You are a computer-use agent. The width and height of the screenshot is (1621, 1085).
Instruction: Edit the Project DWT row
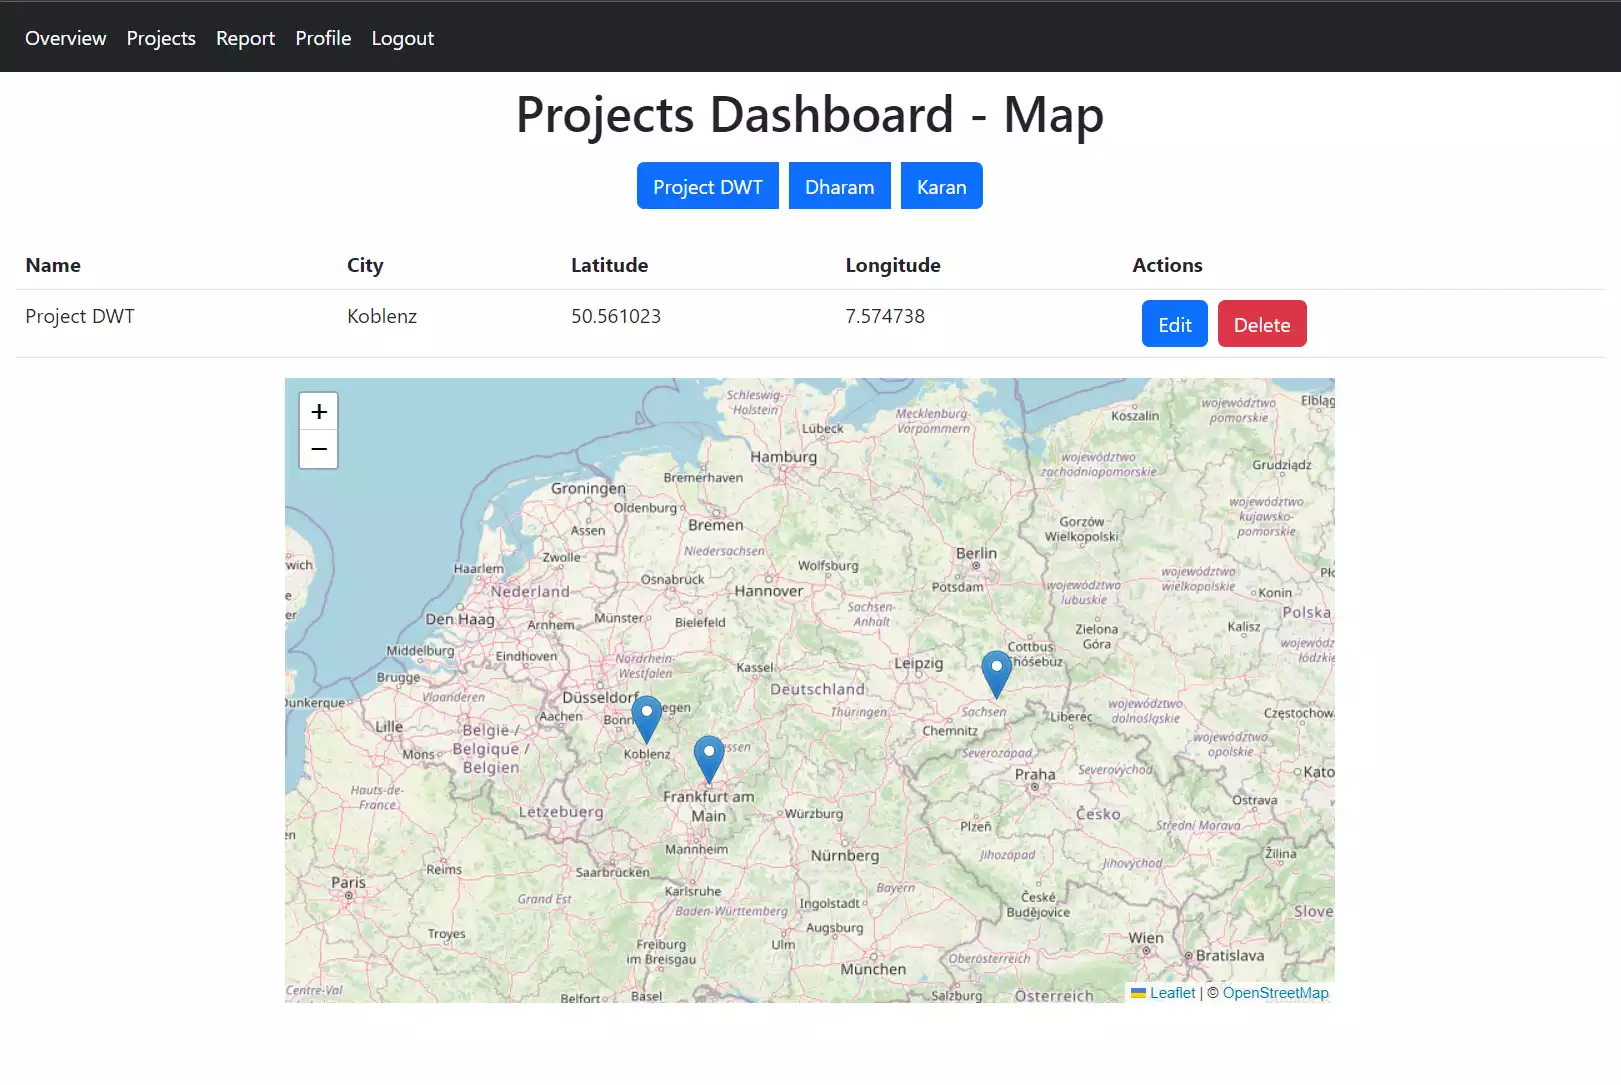pyautogui.click(x=1174, y=324)
